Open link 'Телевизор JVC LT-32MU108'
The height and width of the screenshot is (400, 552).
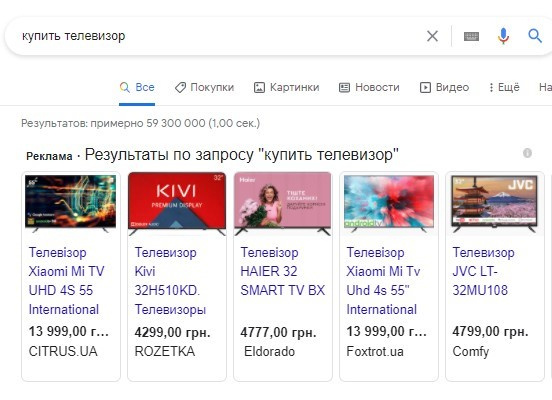(x=483, y=271)
